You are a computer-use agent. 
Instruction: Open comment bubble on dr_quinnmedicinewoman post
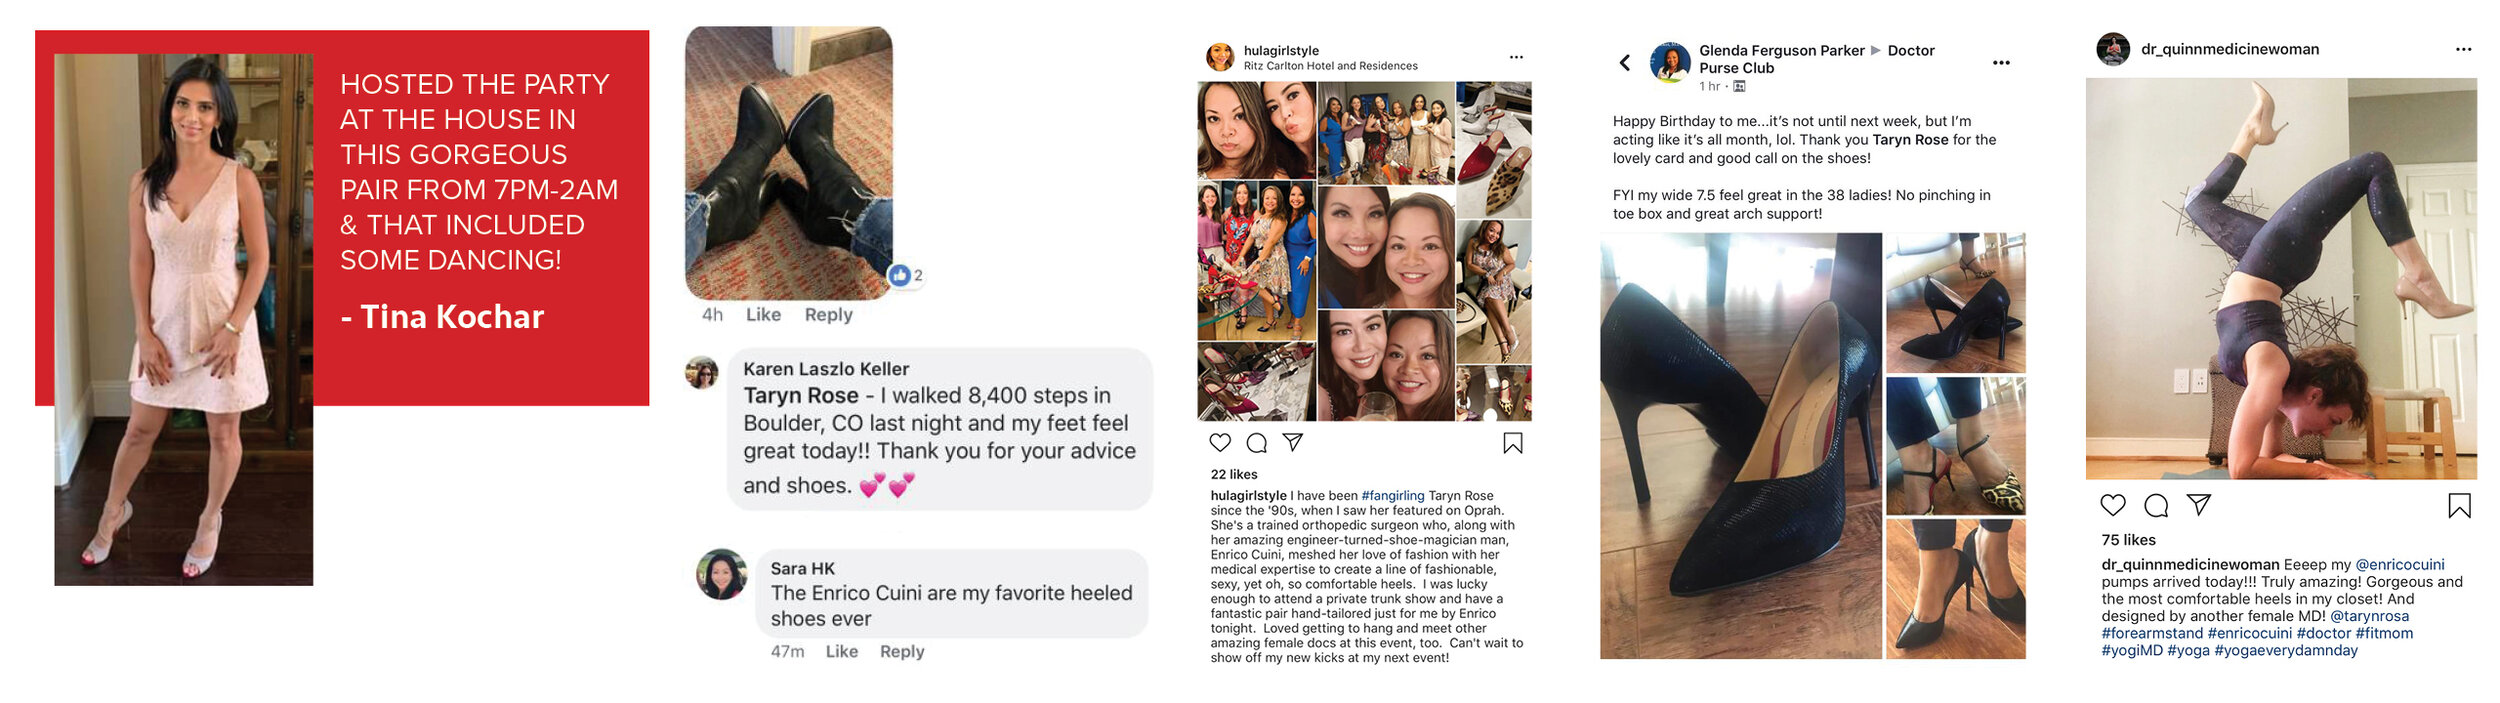click(2156, 505)
